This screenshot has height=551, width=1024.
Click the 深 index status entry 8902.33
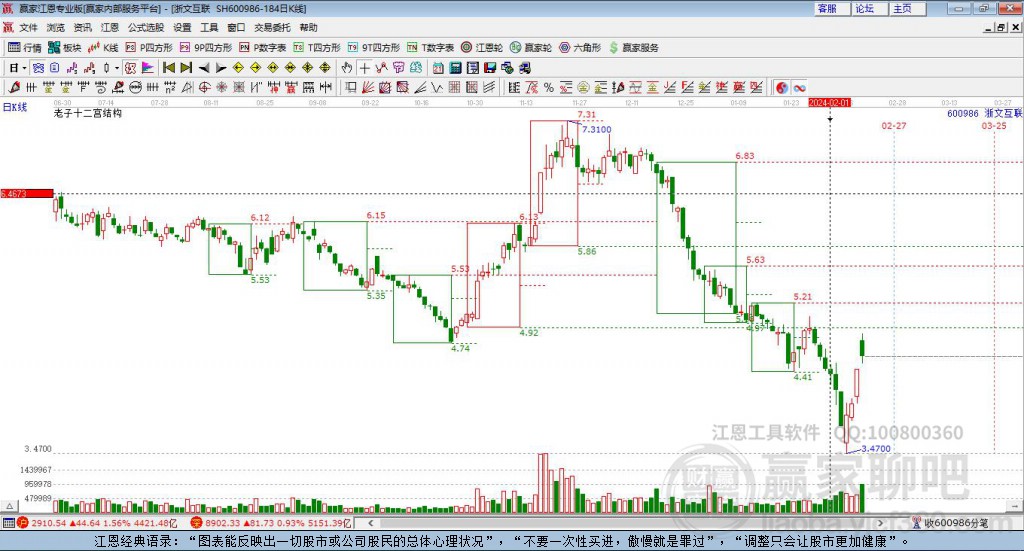point(272,523)
